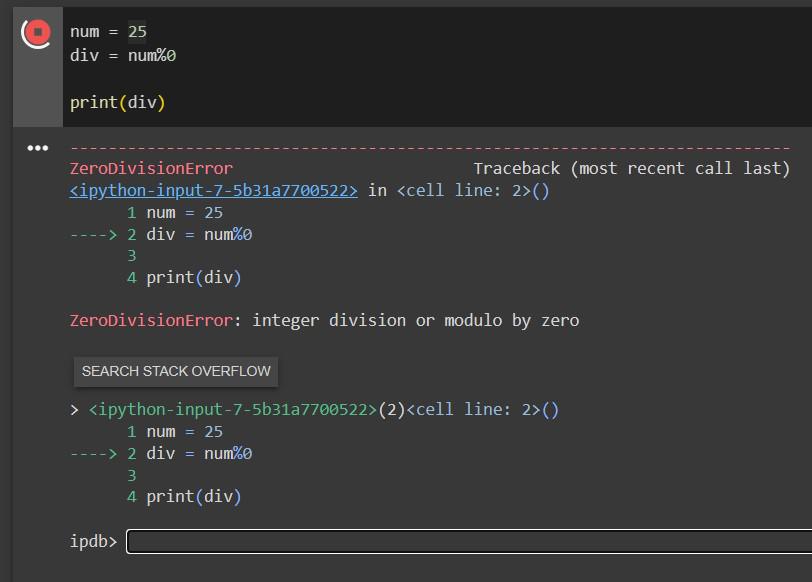Click 'integer division or modulo by zero' message
The width and height of the screenshot is (812, 582).
tap(416, 321)
